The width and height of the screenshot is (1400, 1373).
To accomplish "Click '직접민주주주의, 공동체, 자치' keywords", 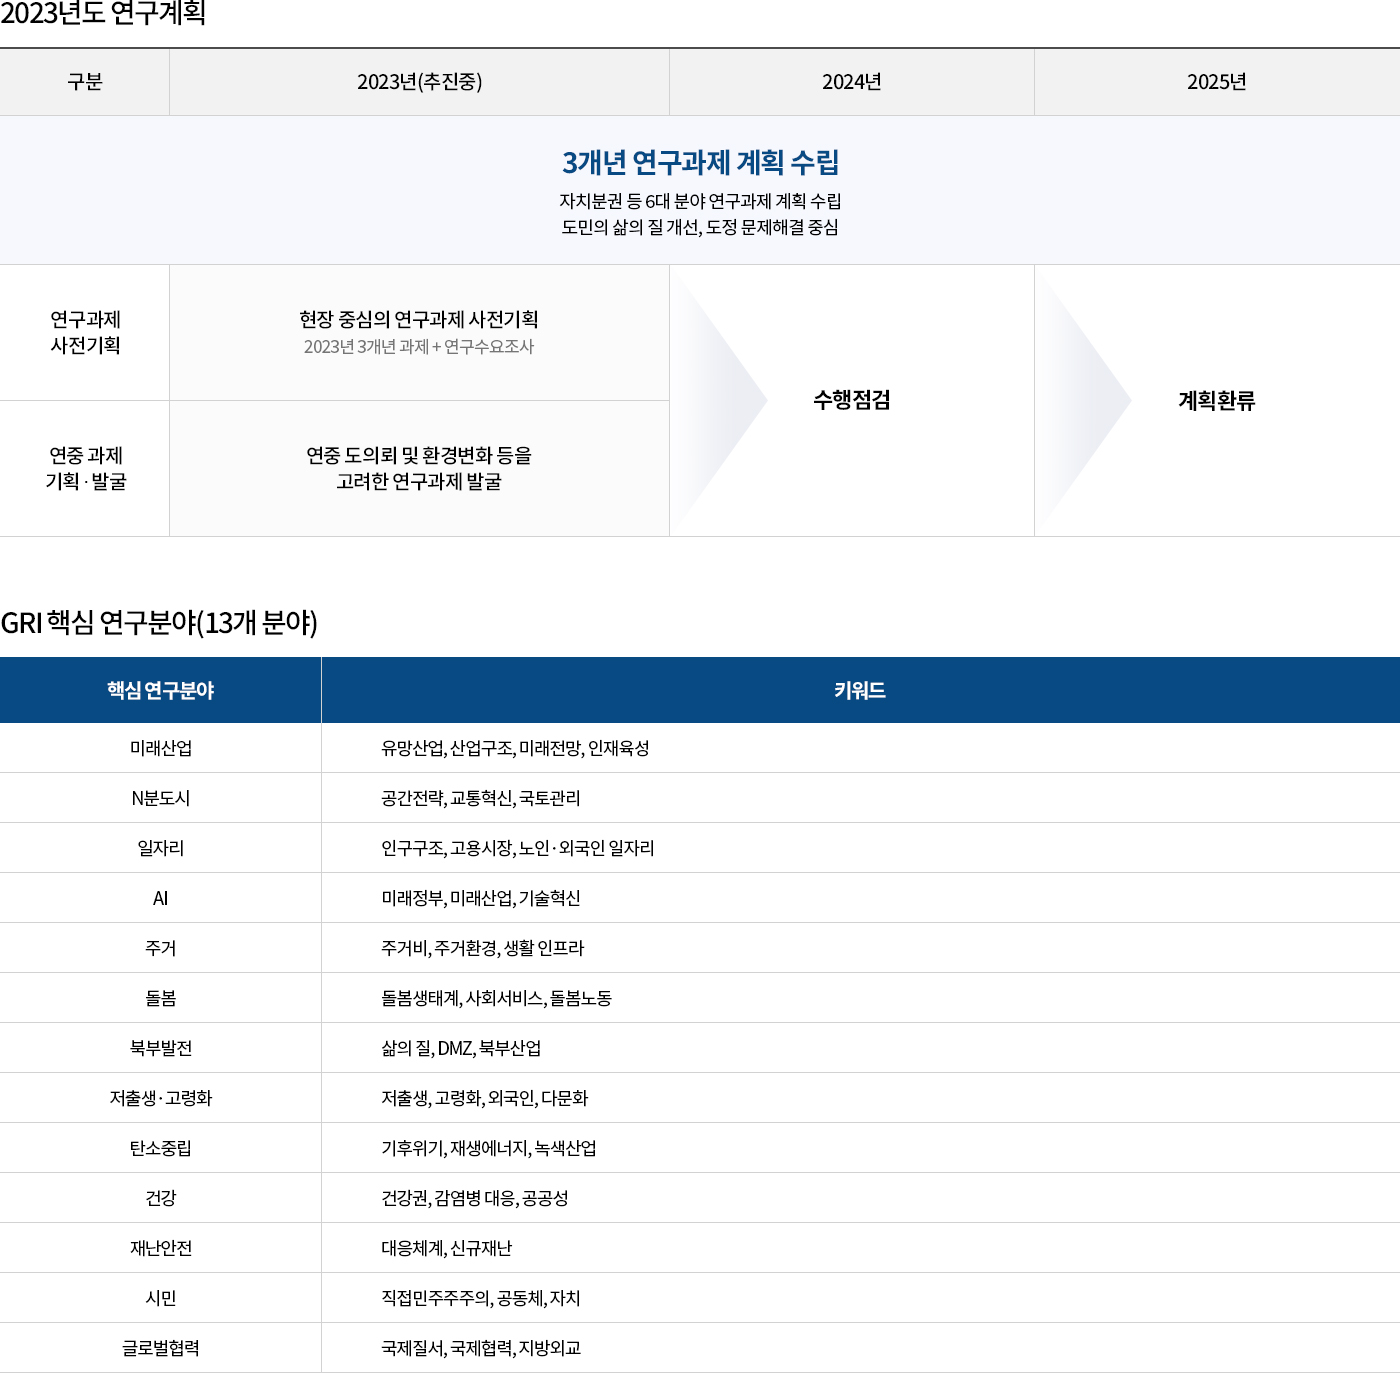I will pos(481,1298).
